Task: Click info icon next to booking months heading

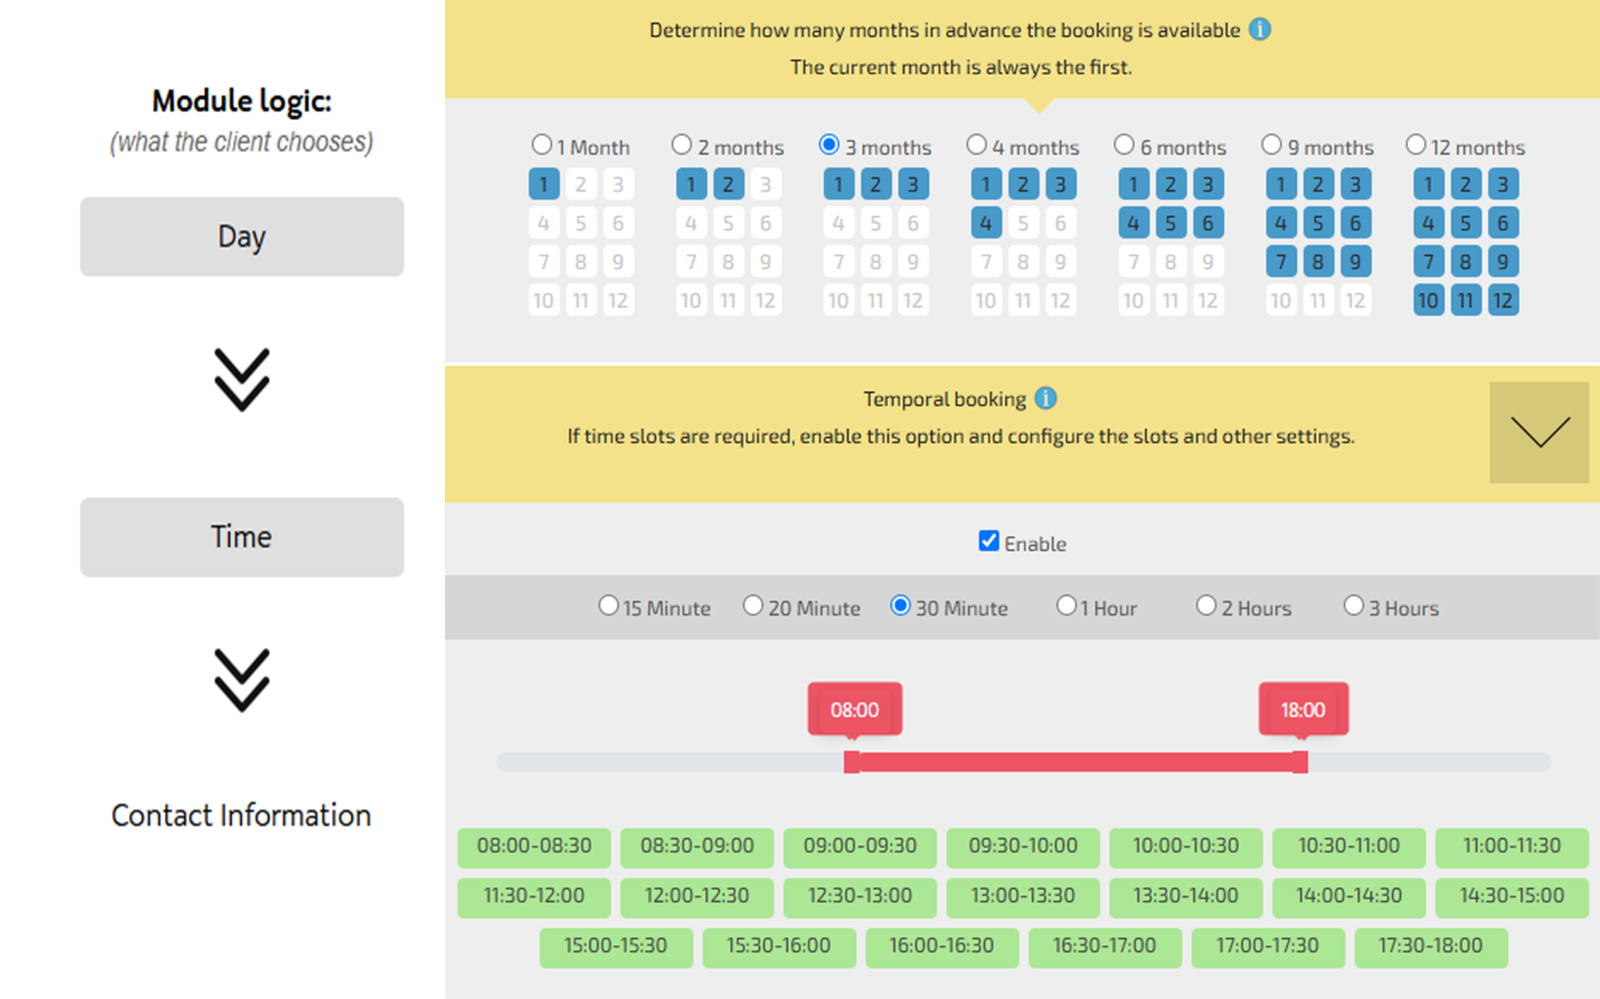Action: [1260, 30]
